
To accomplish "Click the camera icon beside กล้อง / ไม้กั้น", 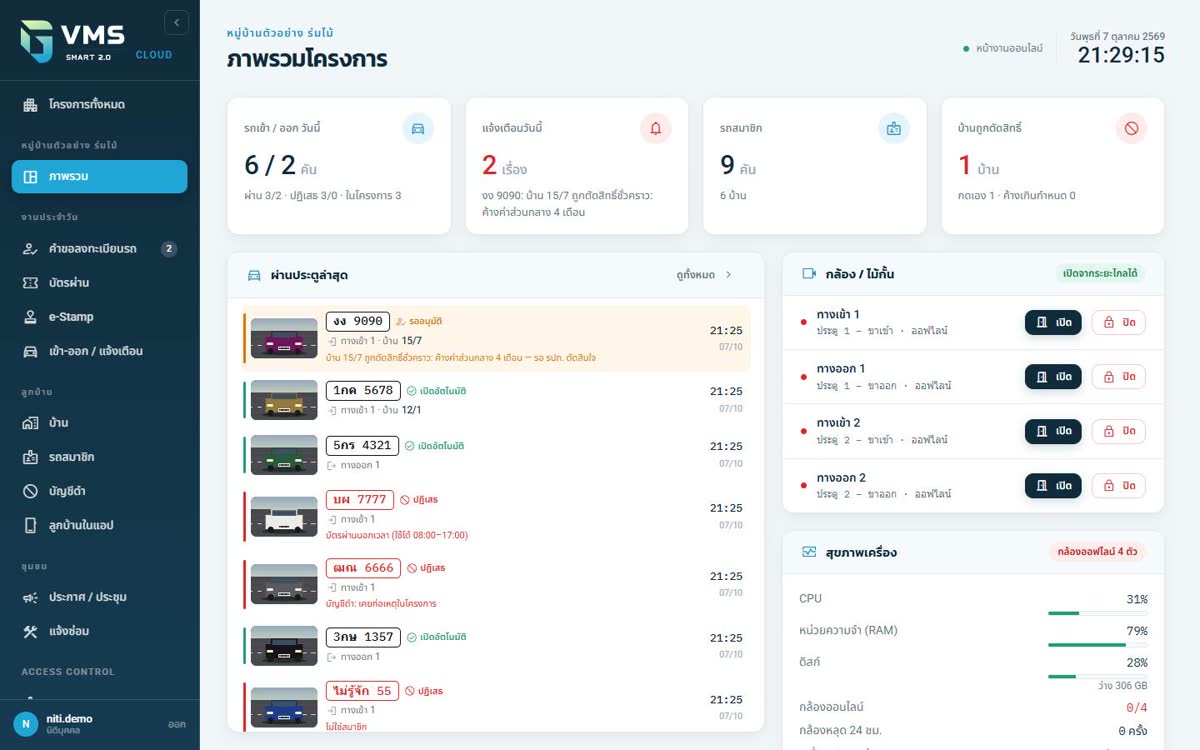I will (809, 273).
